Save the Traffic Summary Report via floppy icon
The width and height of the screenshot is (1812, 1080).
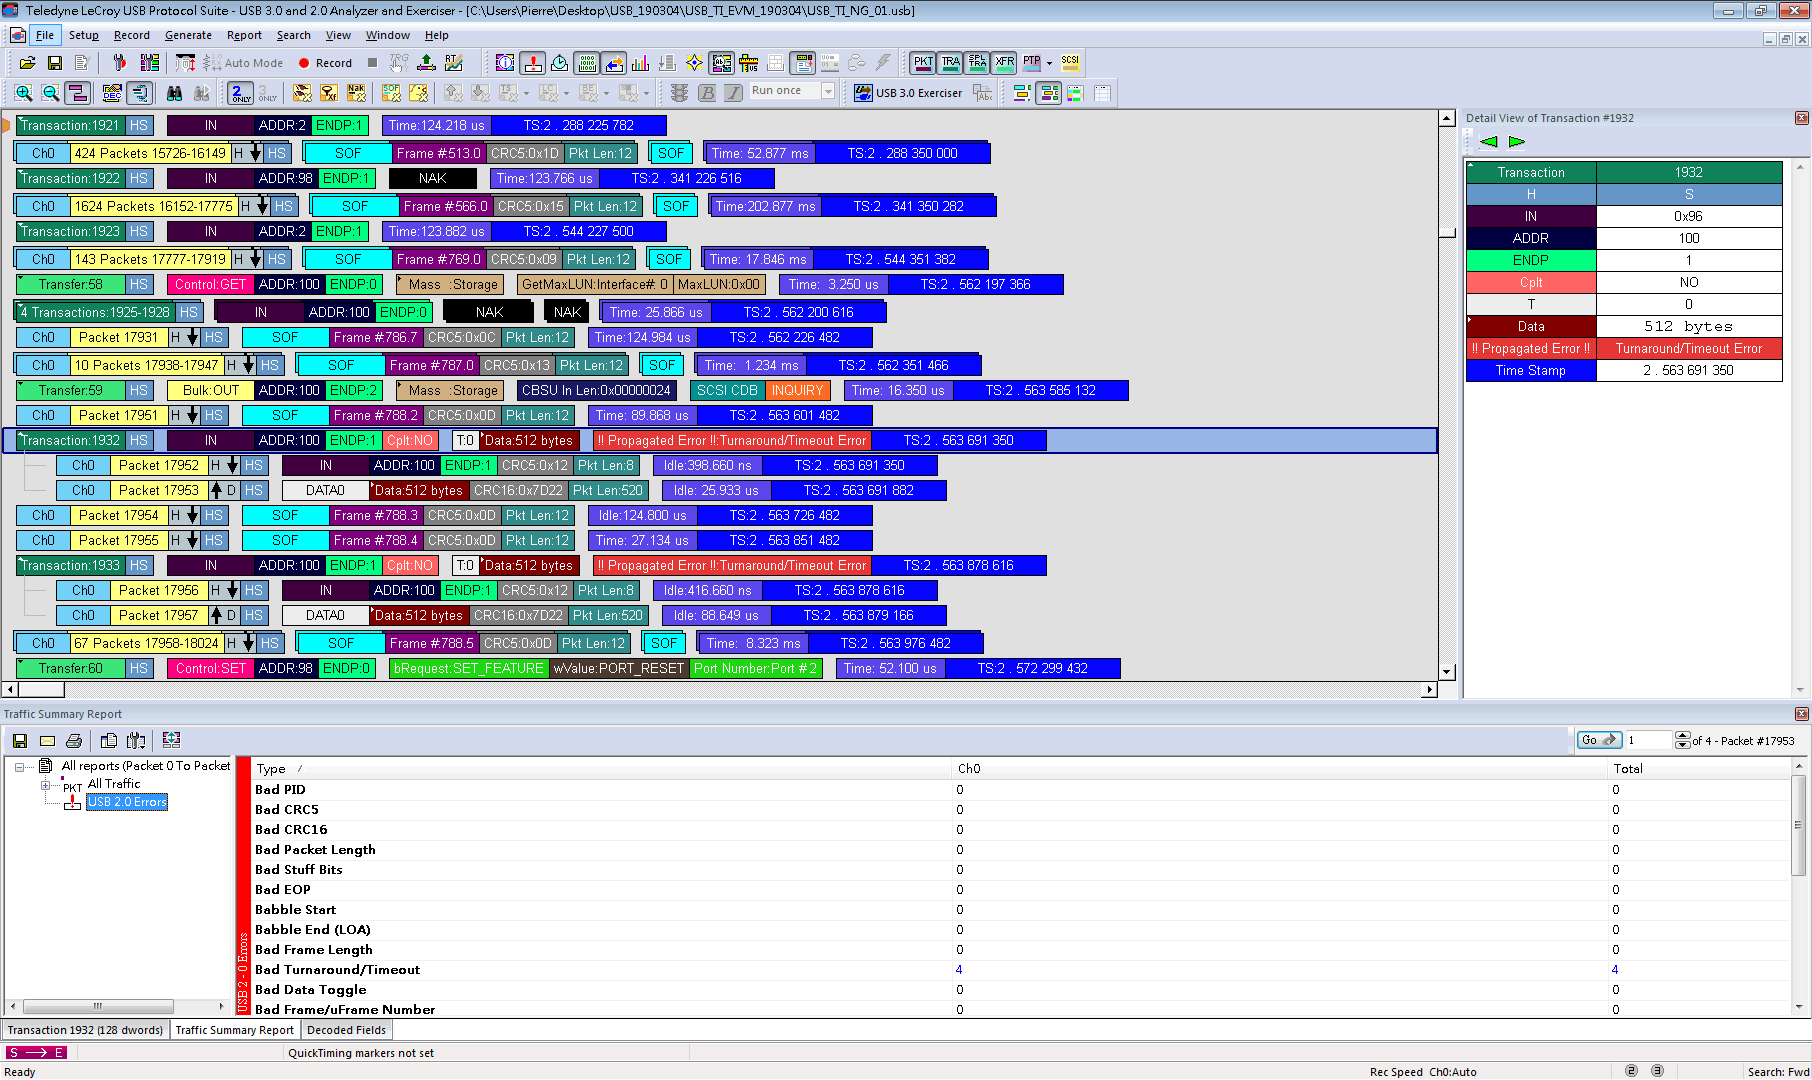click(x=19, y=740)
